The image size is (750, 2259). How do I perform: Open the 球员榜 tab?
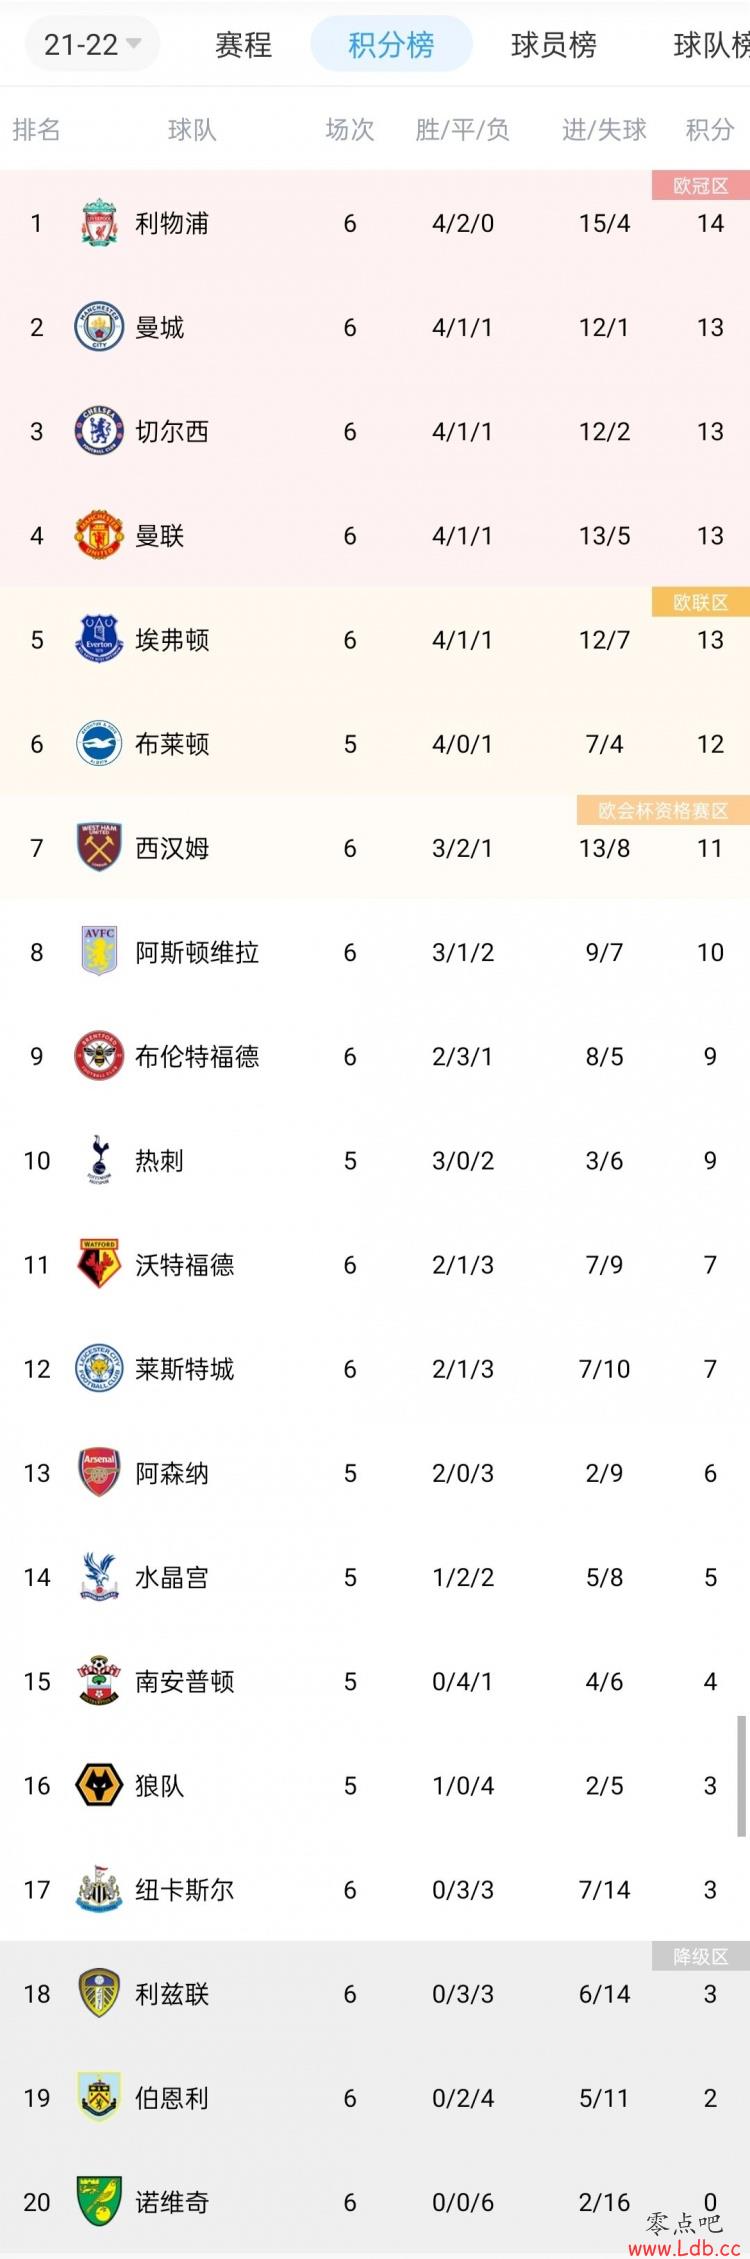[x=553, y=45]
